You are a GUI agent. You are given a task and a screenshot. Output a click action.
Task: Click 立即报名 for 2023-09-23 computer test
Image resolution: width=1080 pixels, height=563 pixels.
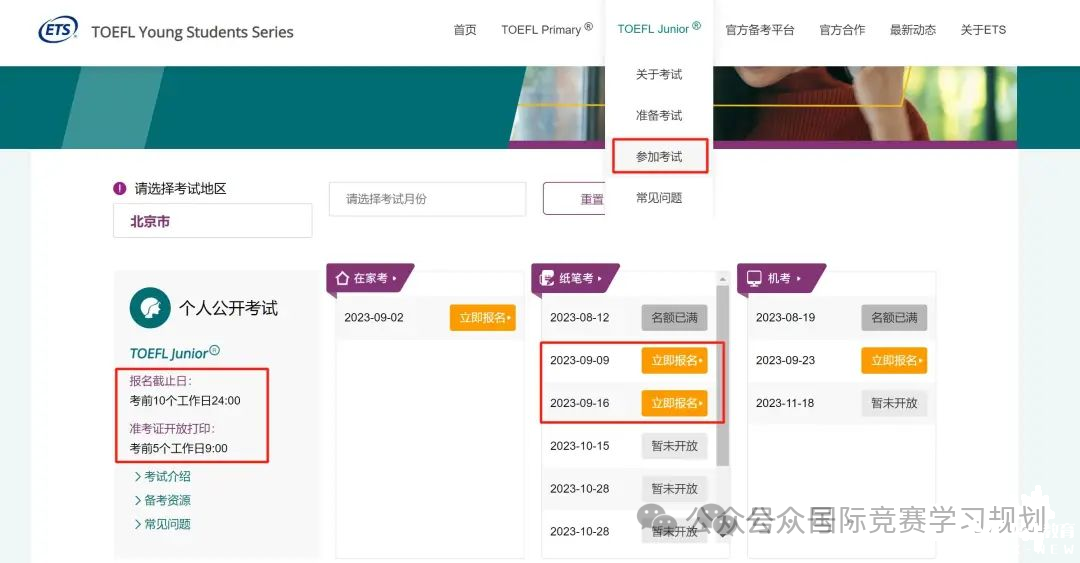(894, 360)
